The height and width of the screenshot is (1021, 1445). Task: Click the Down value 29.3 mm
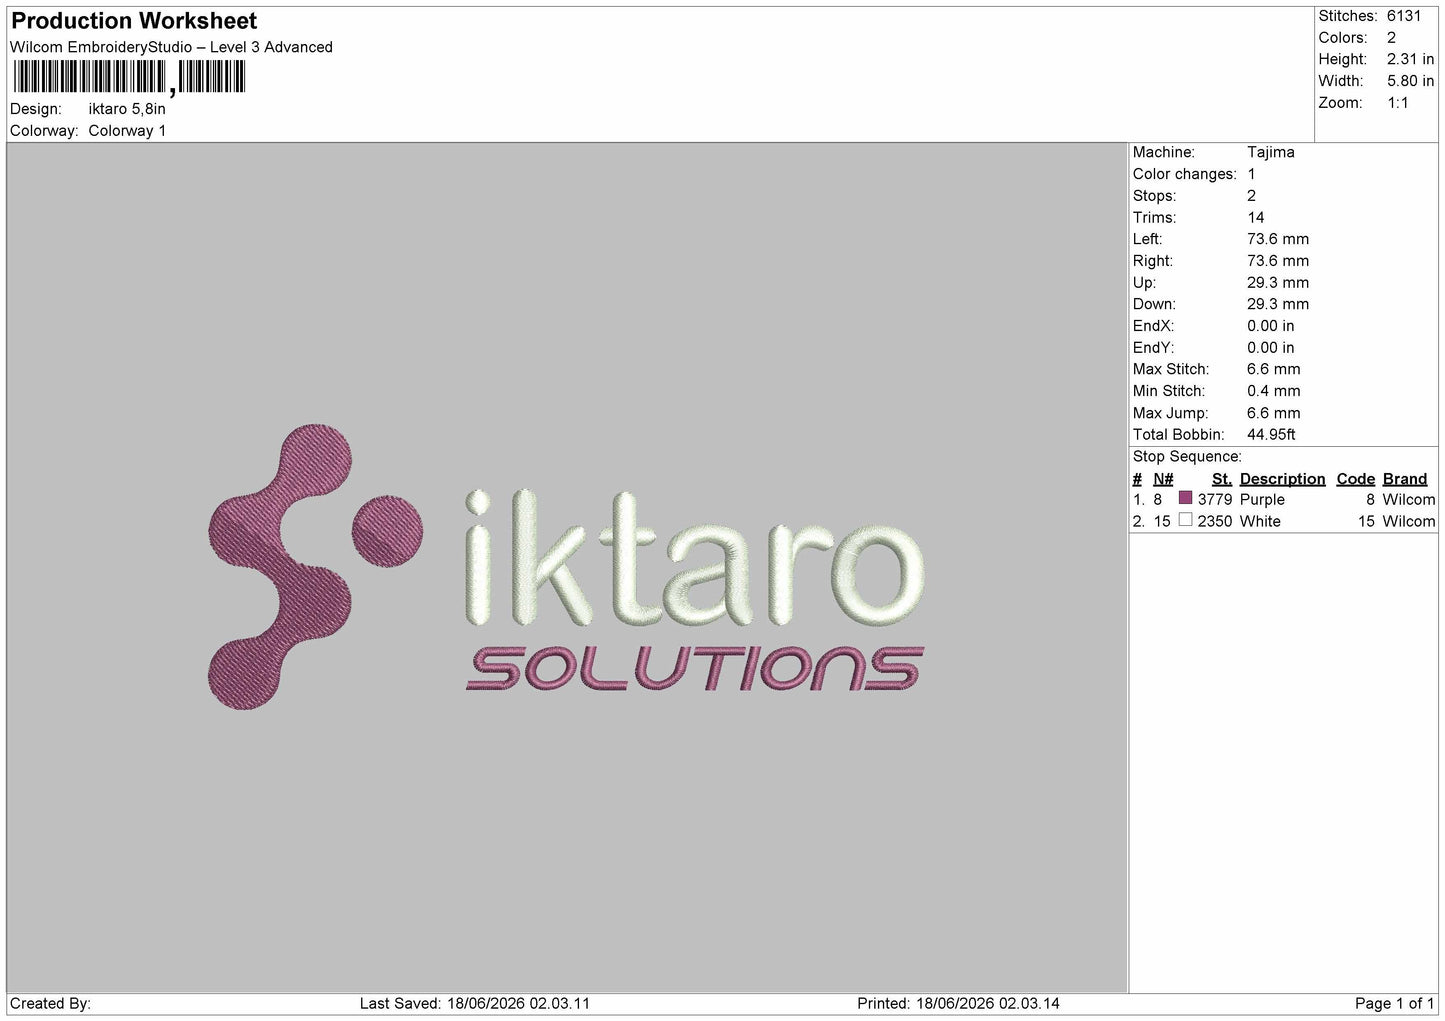pyautogui.click(x=1278, y=304)
